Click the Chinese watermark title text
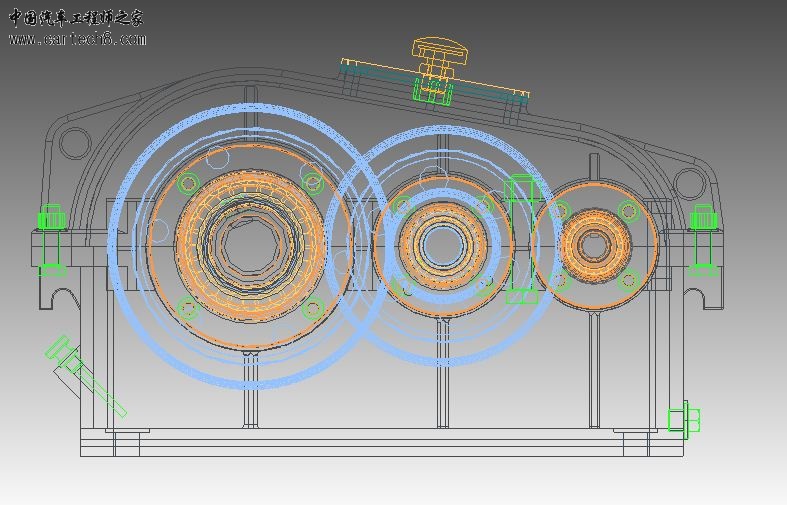The height and width of the screenshot is (505, 787). coord(76,18)
